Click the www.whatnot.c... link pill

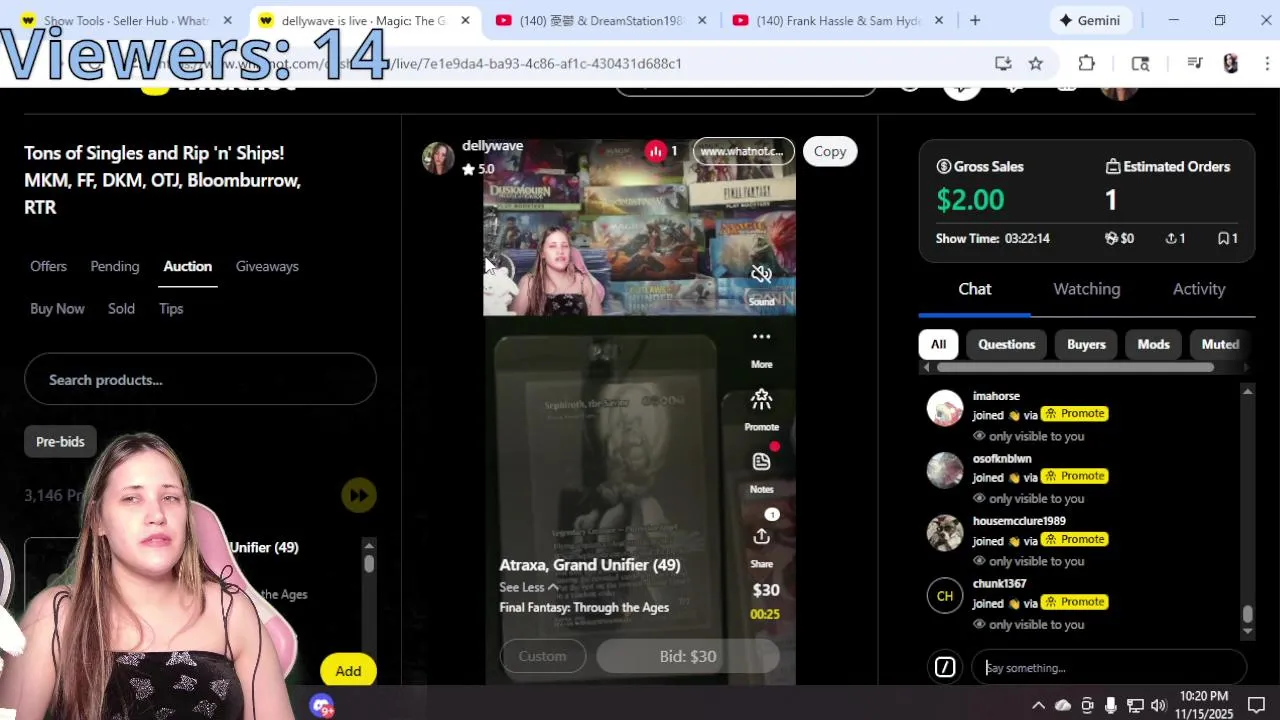click(x=743, y=151)
